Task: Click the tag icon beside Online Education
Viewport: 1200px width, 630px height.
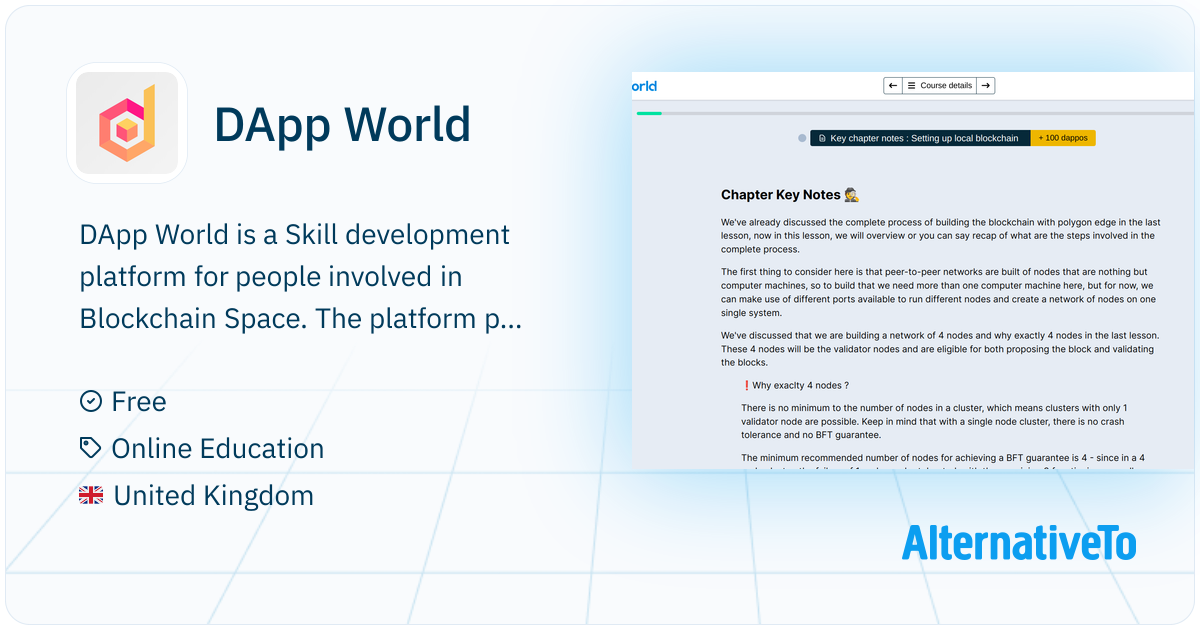Action: [90, 448]
